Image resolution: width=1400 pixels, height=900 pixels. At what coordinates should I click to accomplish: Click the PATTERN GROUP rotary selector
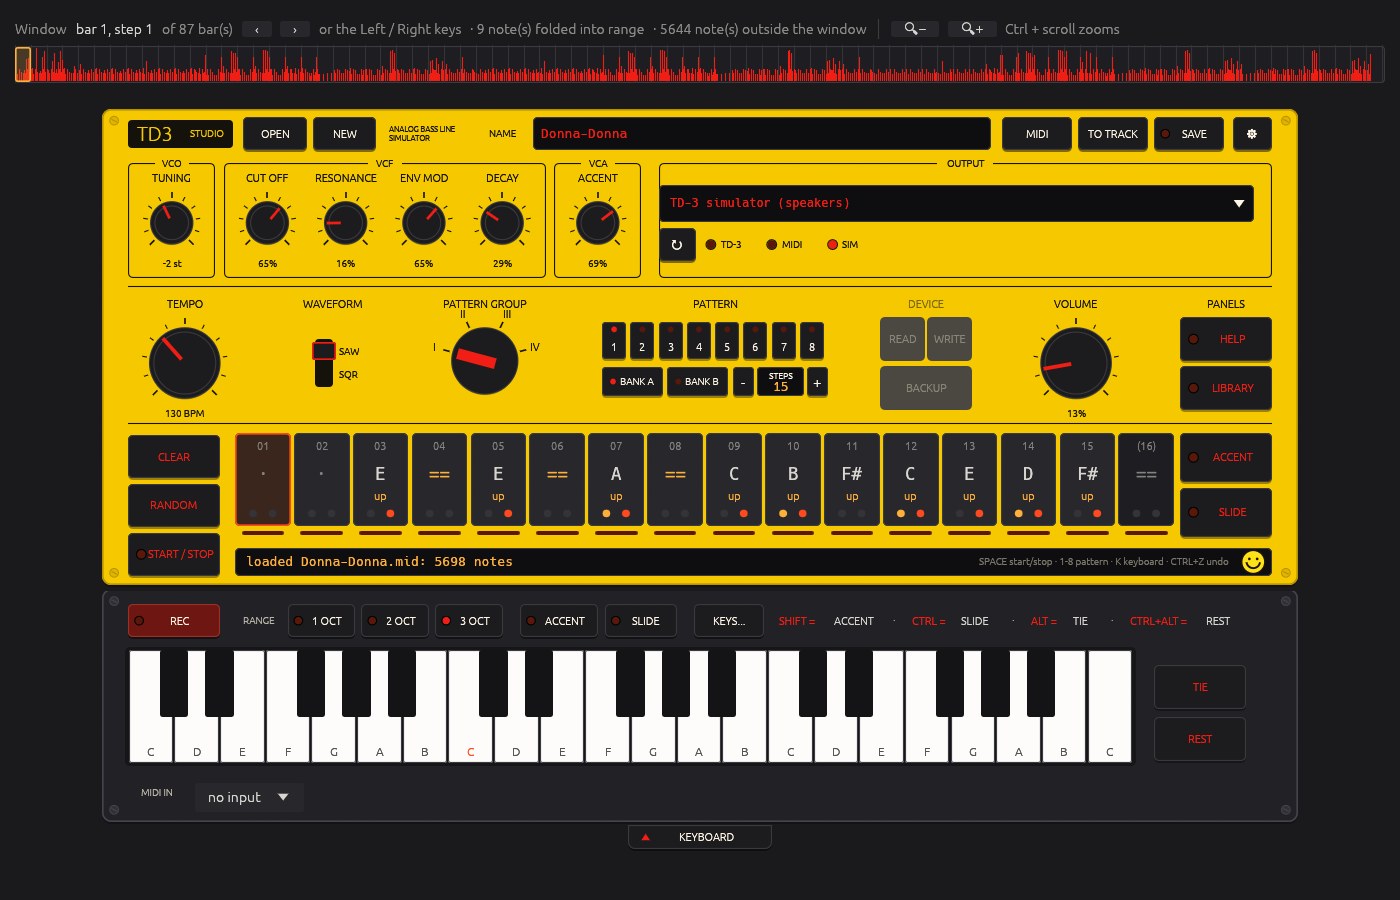click(485, 360)
